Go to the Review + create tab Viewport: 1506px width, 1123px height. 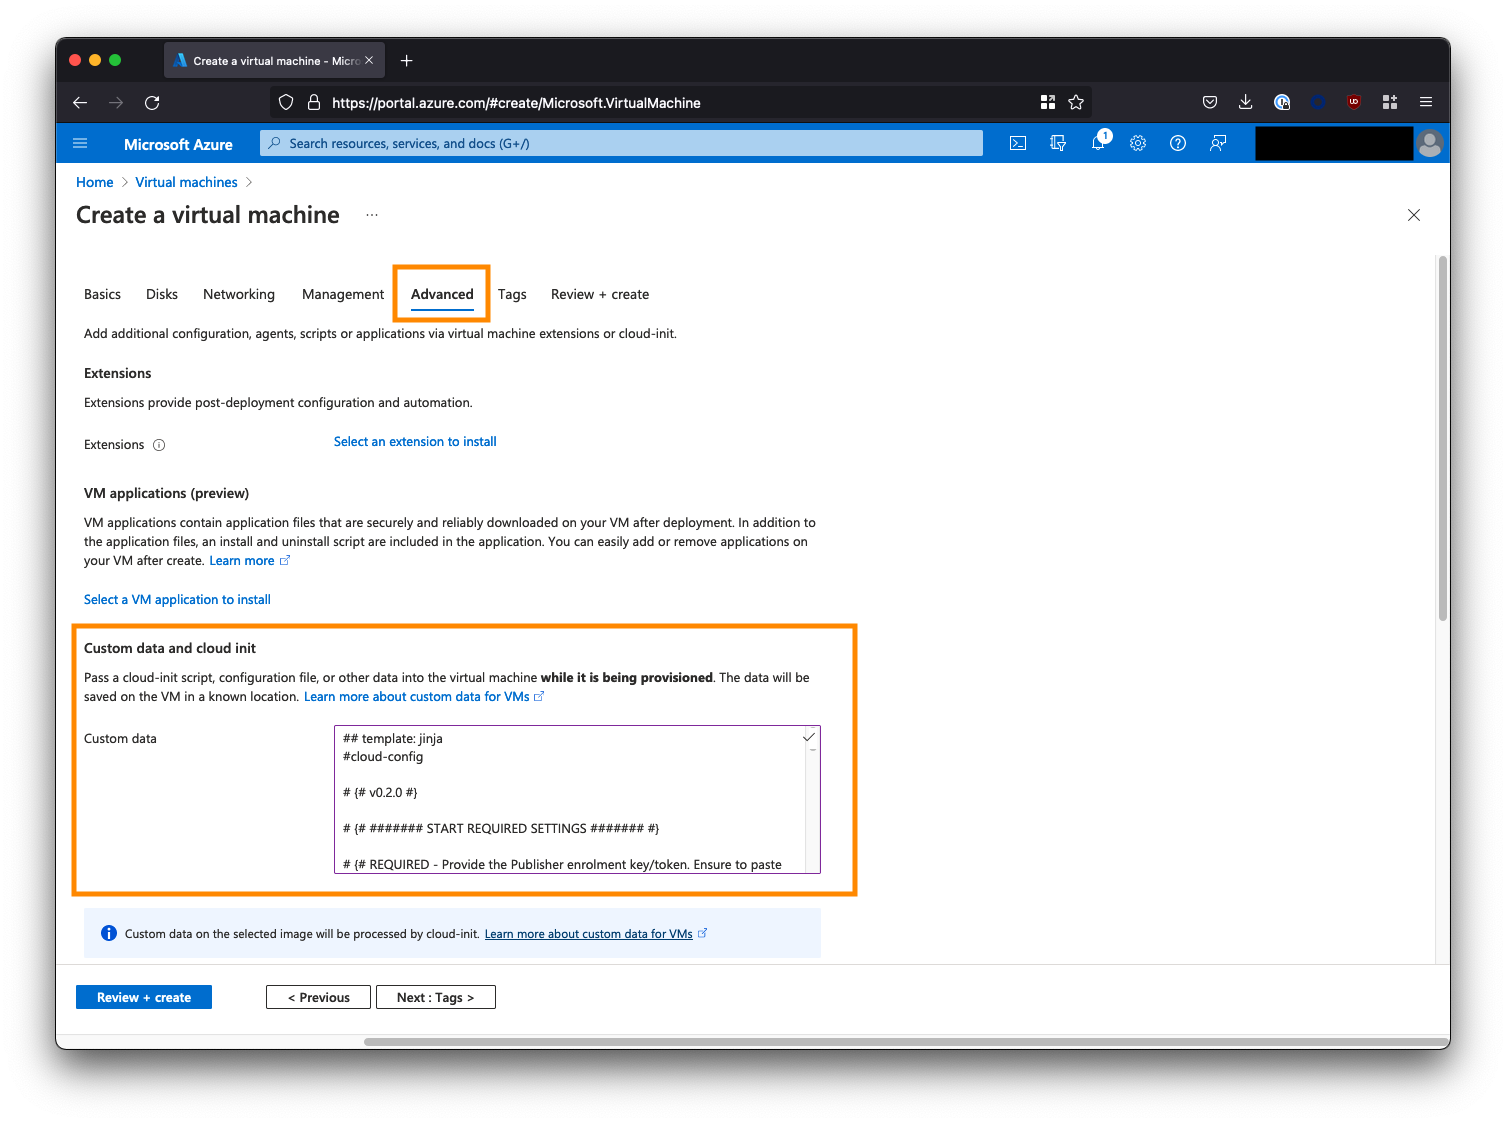(600, 294)
